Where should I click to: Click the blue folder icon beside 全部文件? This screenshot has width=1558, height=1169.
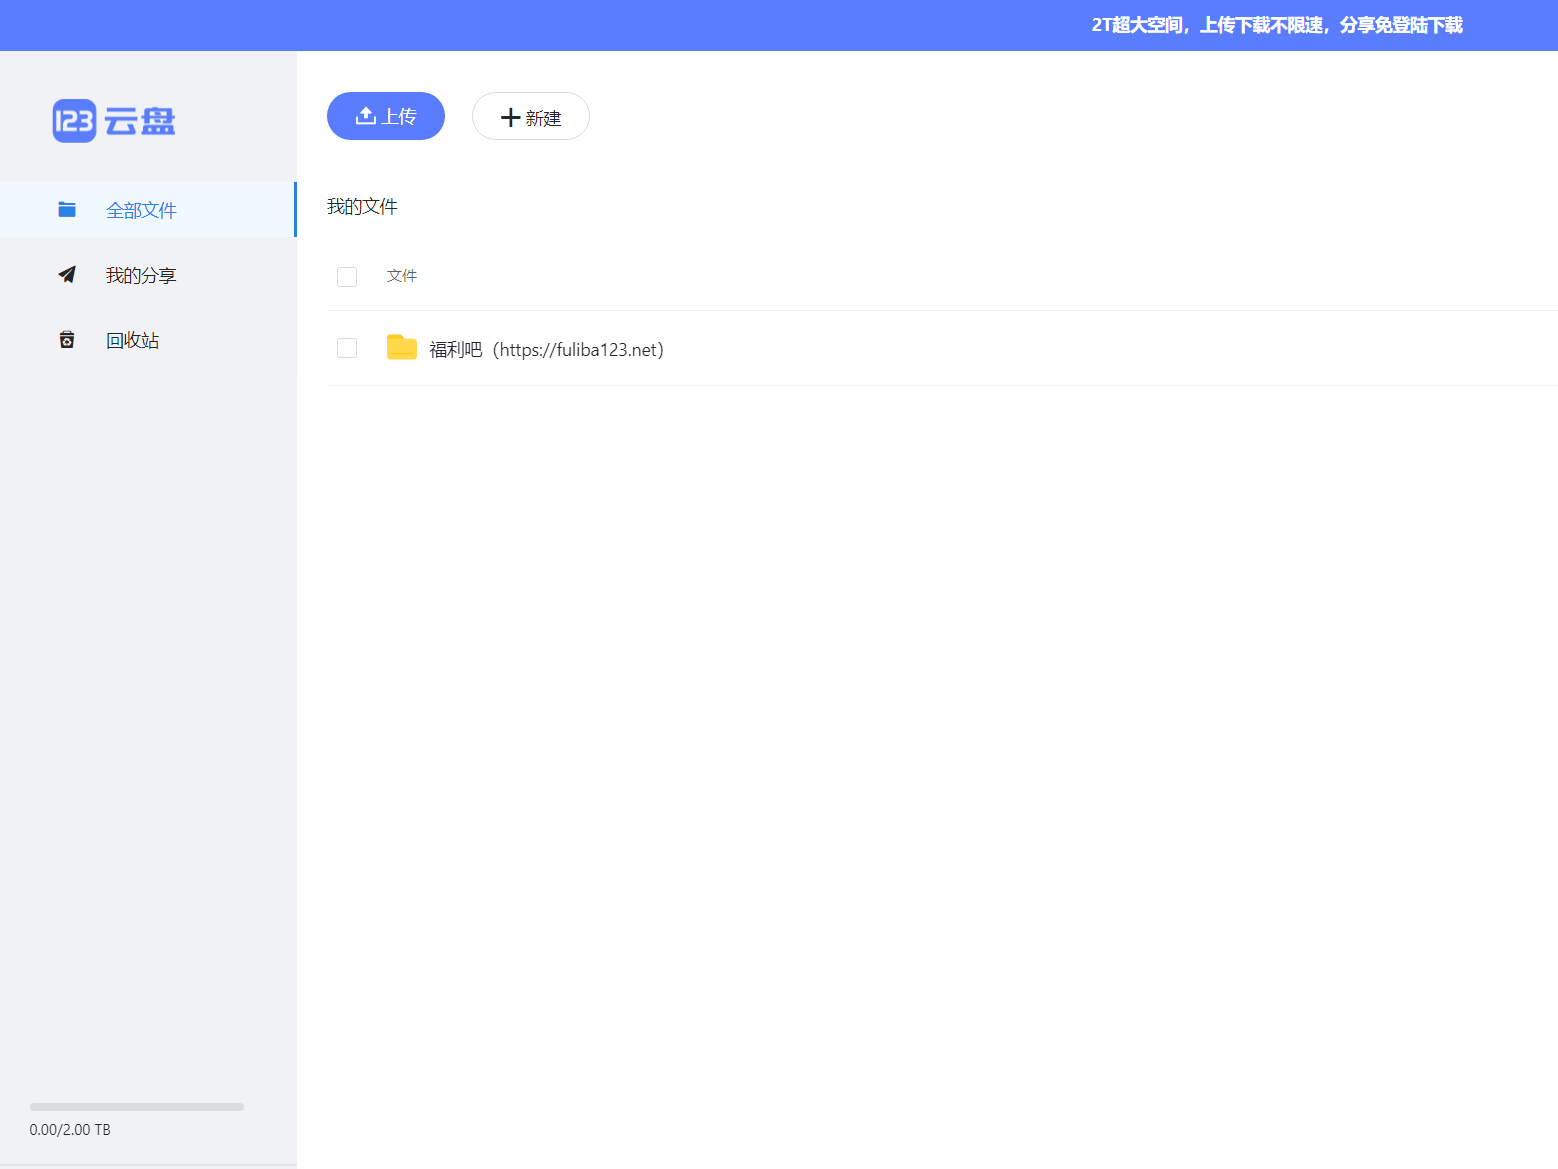click(x=67, y=209)
